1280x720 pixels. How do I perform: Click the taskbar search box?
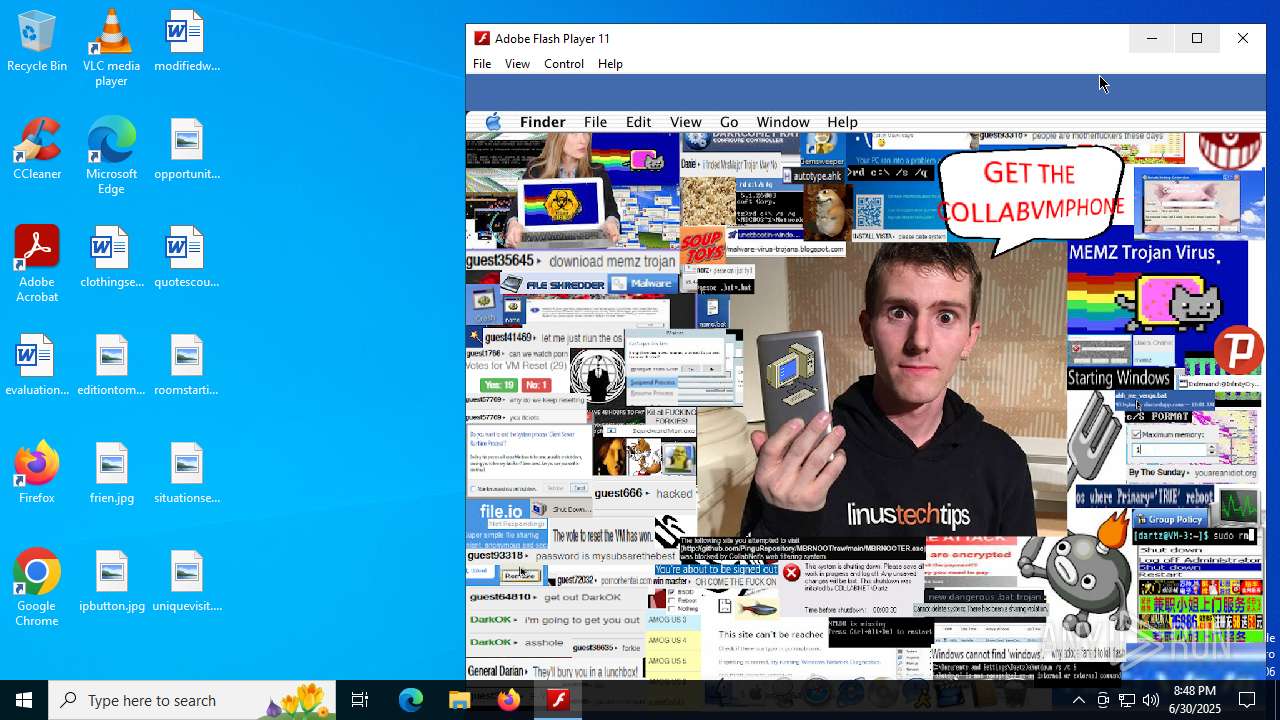[192, 700]
